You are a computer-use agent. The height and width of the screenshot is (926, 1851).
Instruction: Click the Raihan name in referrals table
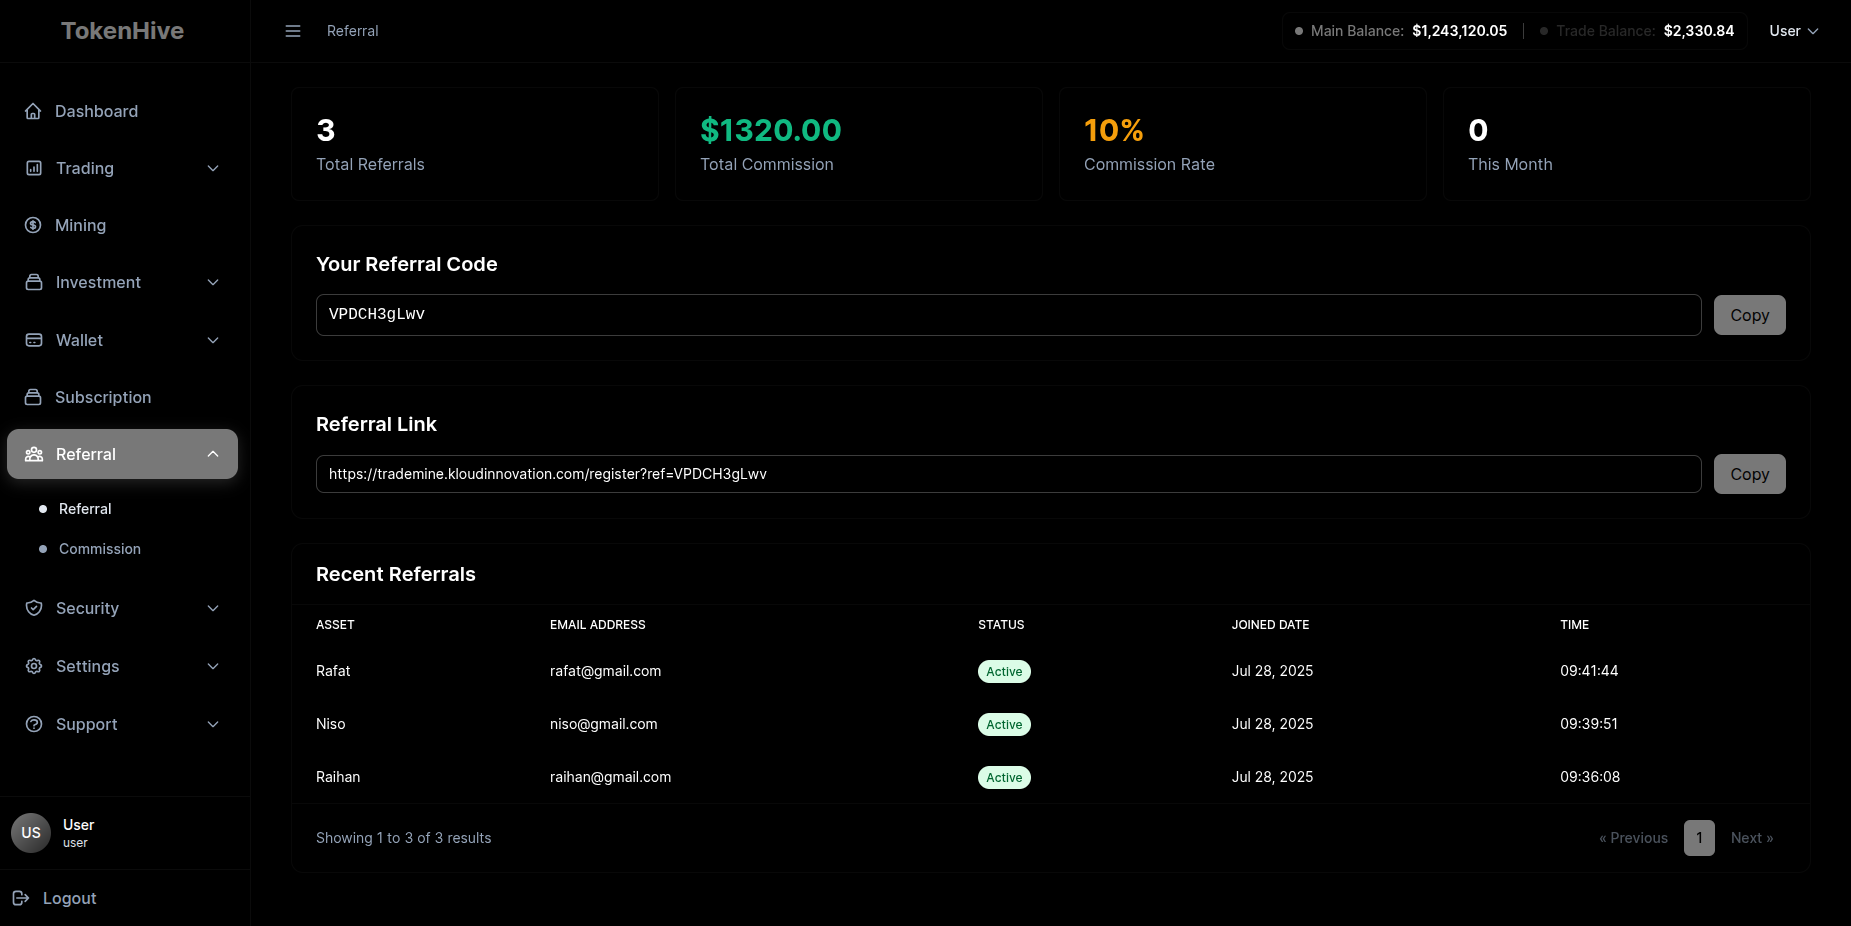(x=338, y=777)
